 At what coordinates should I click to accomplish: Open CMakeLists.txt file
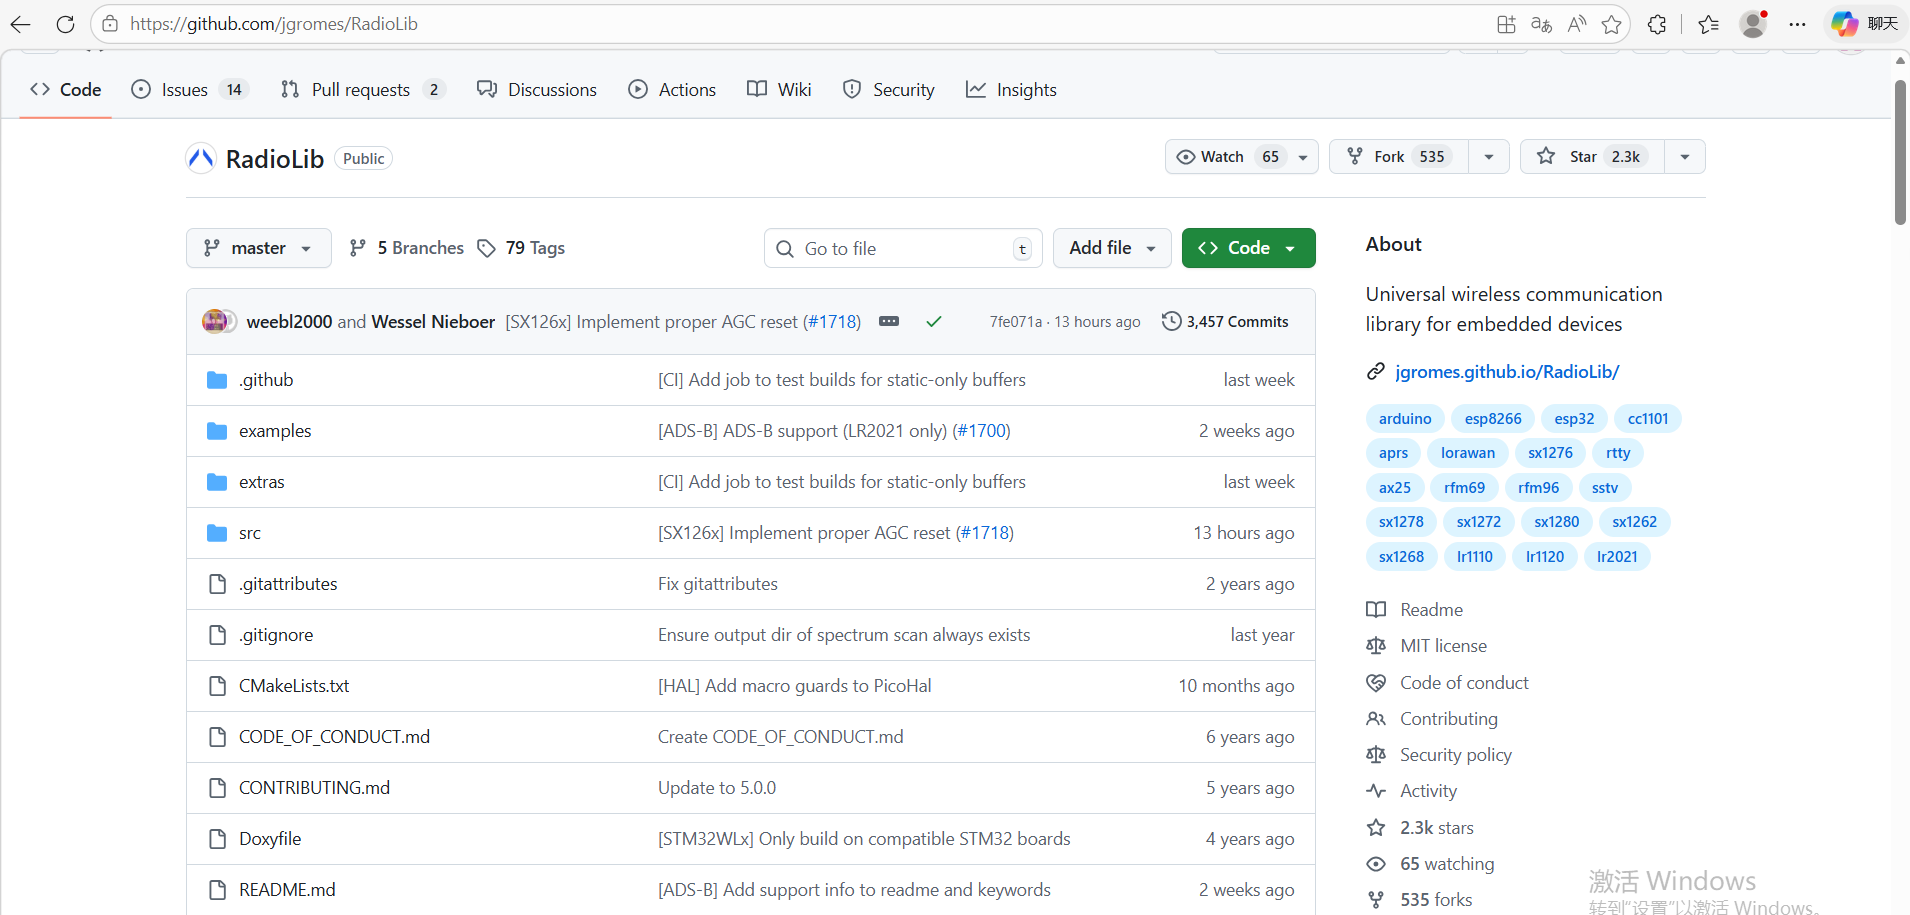click(294, 686)
